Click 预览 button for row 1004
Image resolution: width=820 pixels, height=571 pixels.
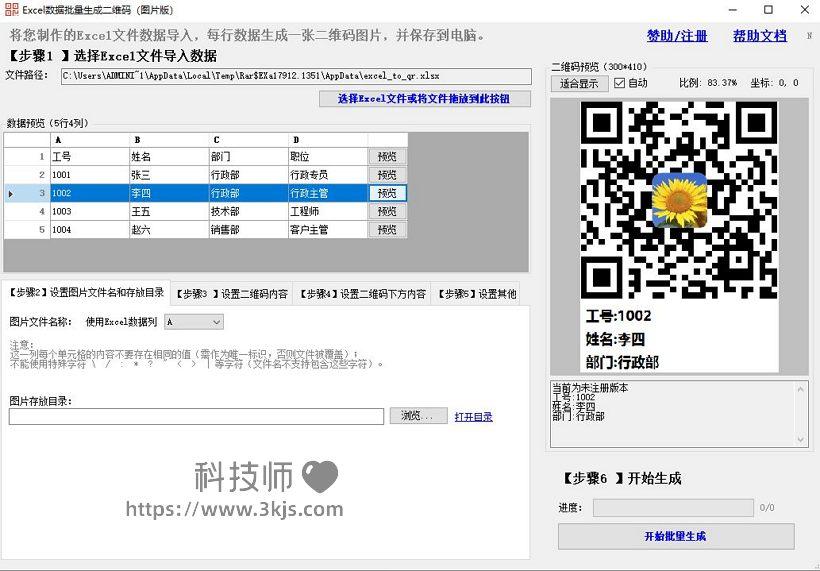(387, 230)
